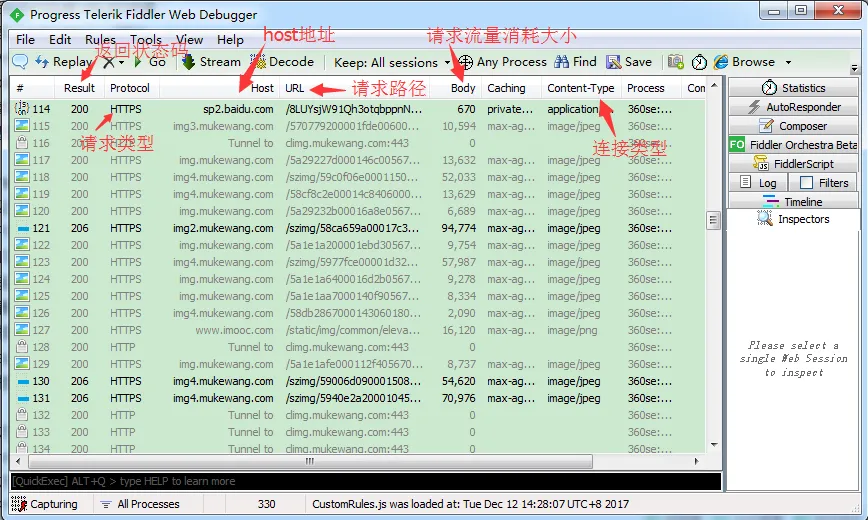Click image icon of session 123
The width and height of the screenshot is (868, 520).
[22, 262]
